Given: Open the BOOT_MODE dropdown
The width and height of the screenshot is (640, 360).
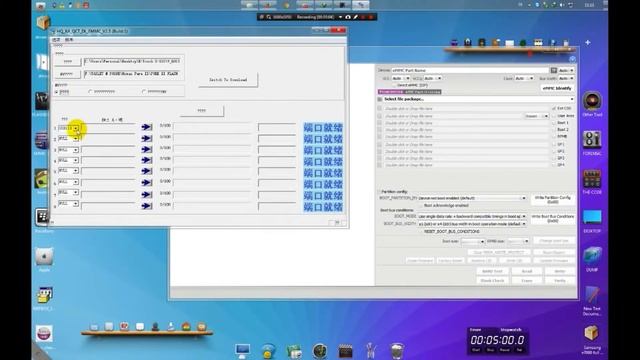Looking at the screenshot, I should (x=524, y=216).
